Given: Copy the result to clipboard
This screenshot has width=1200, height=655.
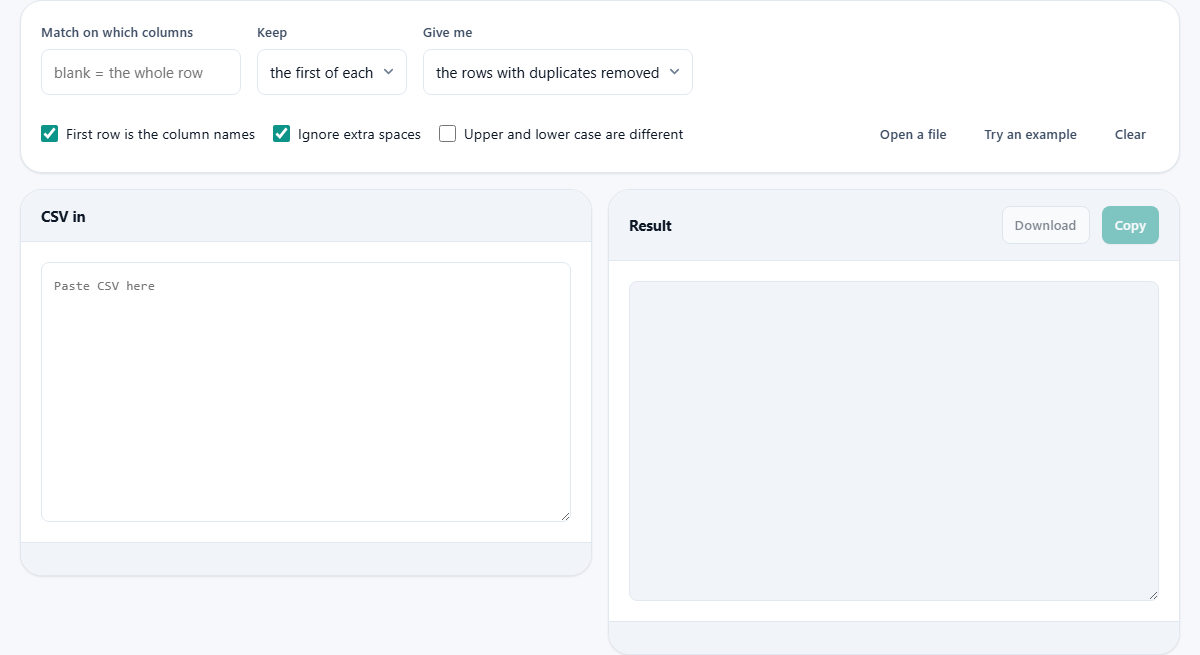Looking at the screenshot, I should (x=1130, y=225).
